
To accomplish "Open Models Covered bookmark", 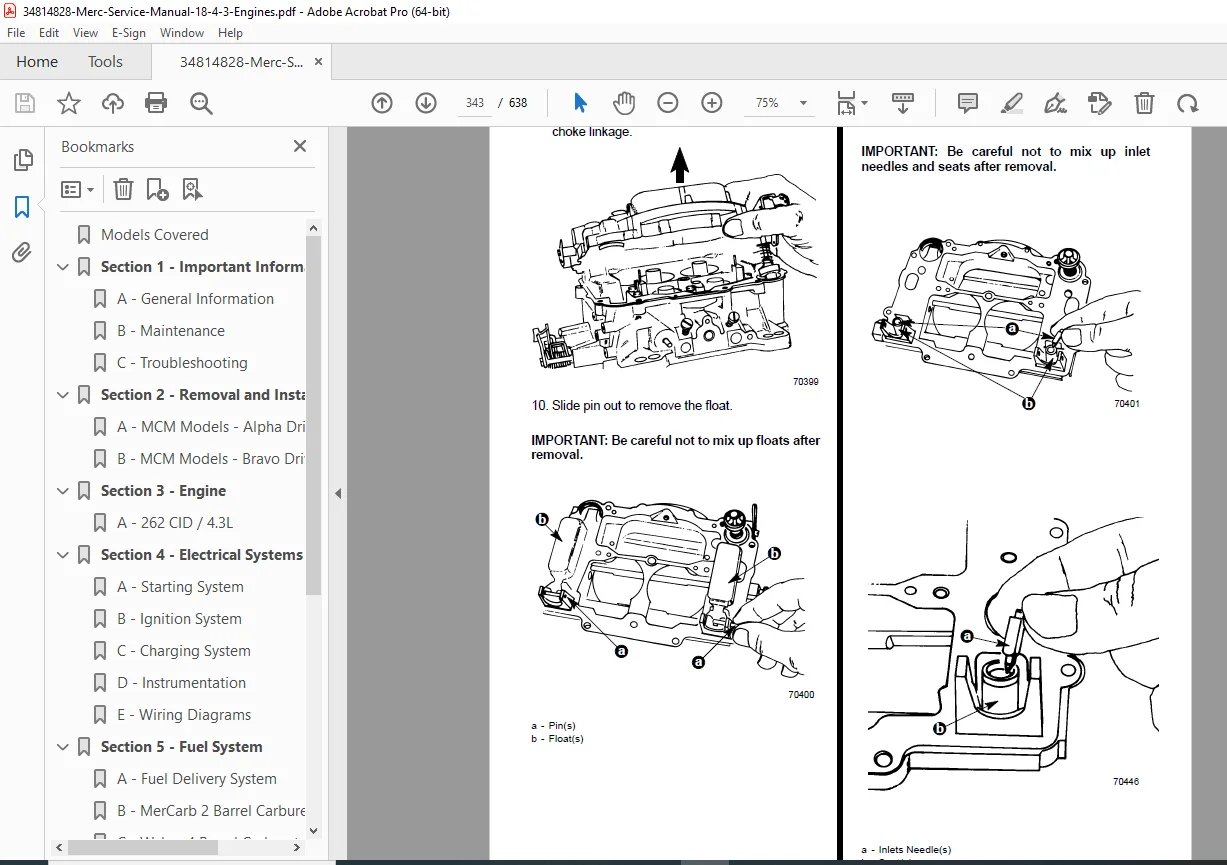I will pos(155,235).
